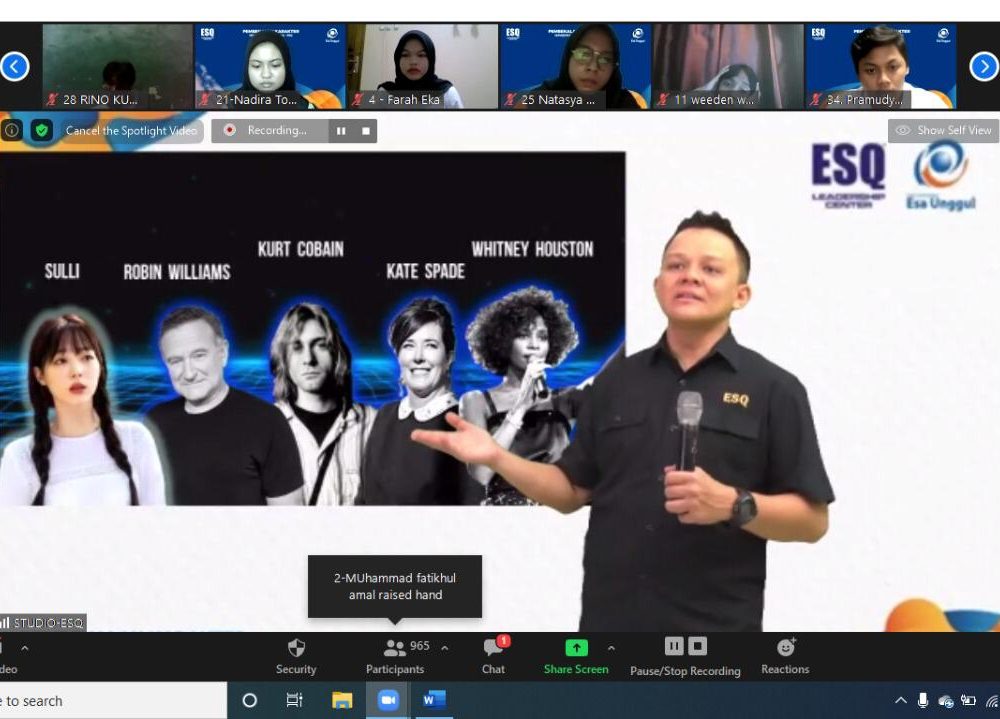Pause recording using the top recording bar
The width and height of the screenshot is (1000, 719).
point(341,131)
